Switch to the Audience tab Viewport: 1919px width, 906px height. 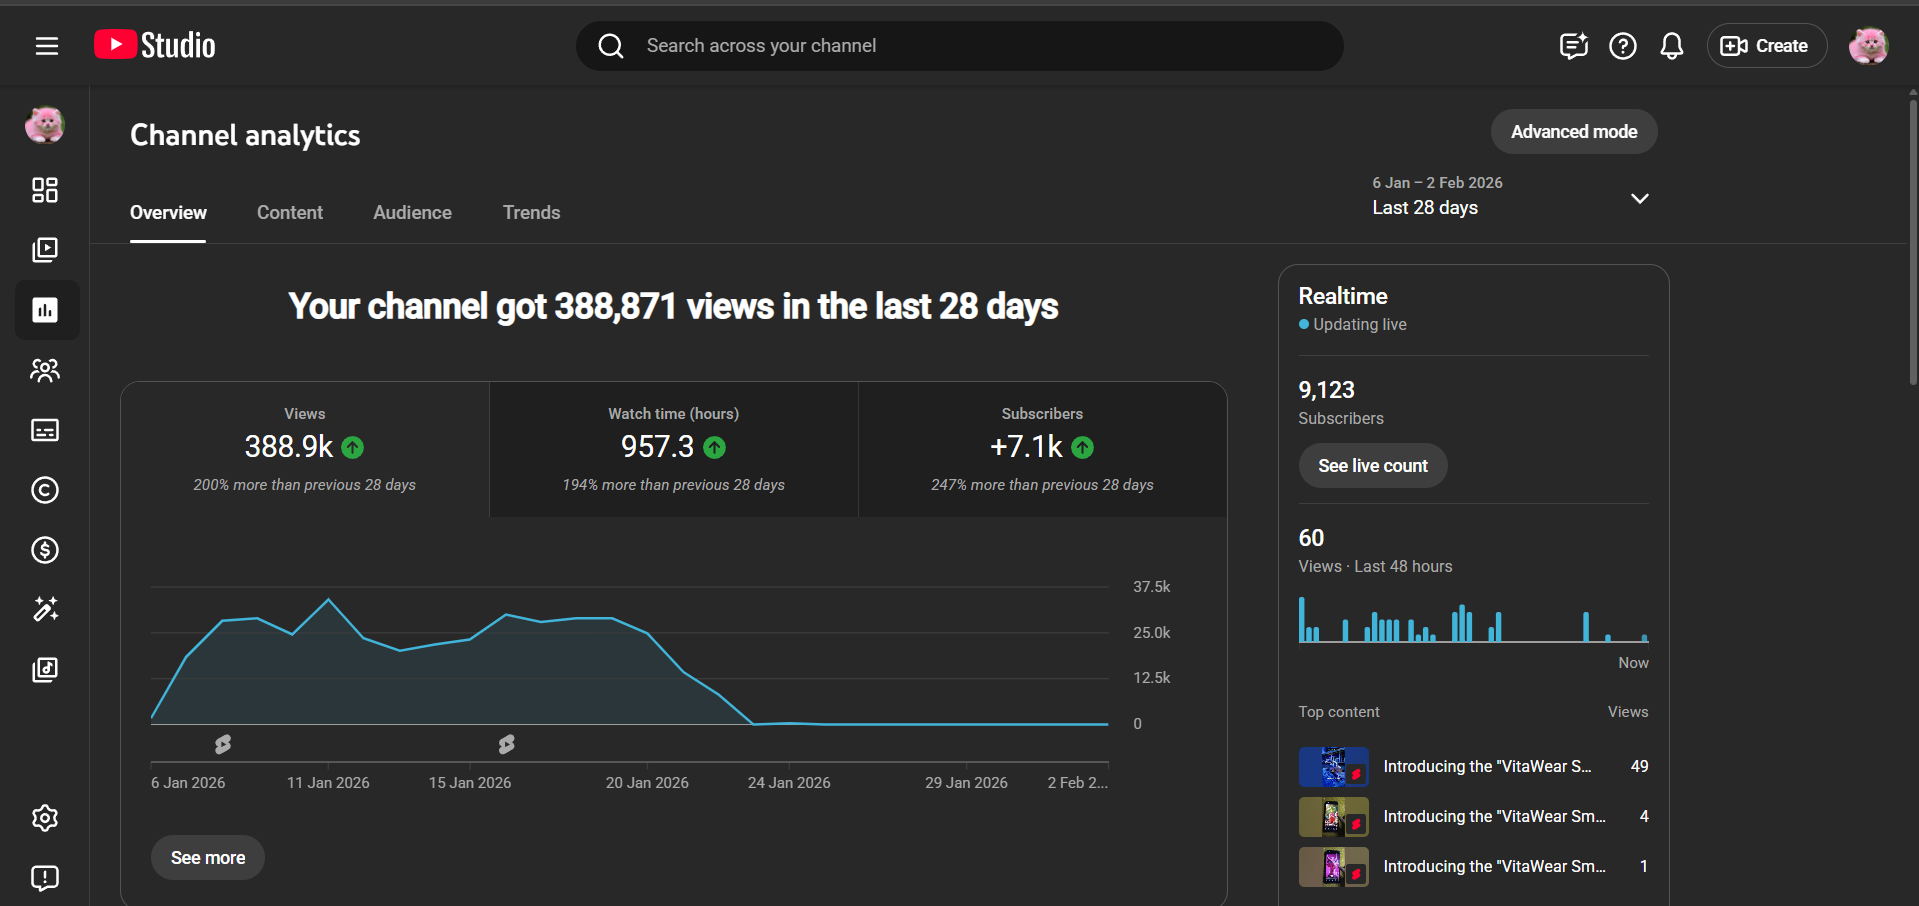tap(412, 213)
